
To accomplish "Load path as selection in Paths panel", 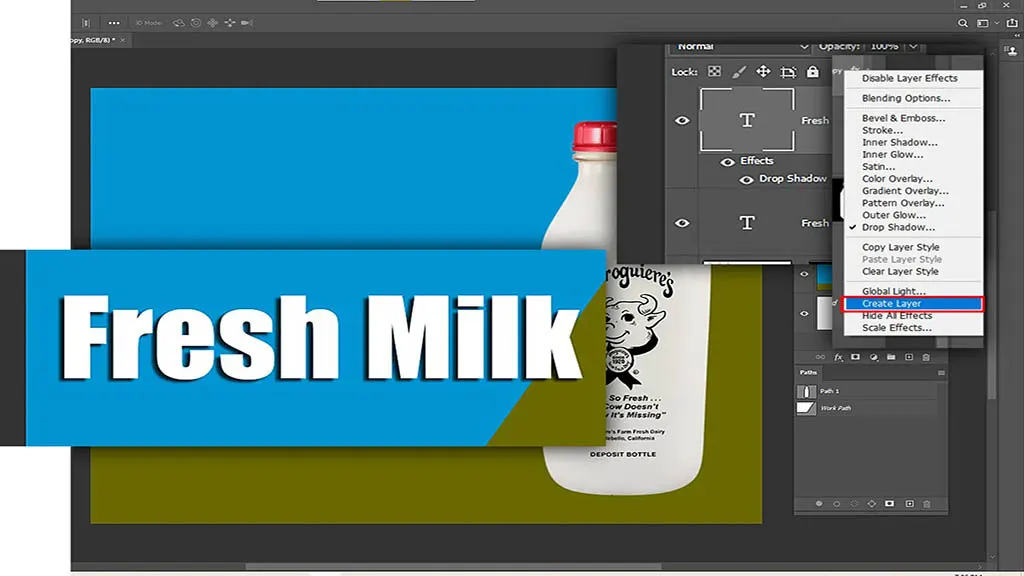I will 854,504.
